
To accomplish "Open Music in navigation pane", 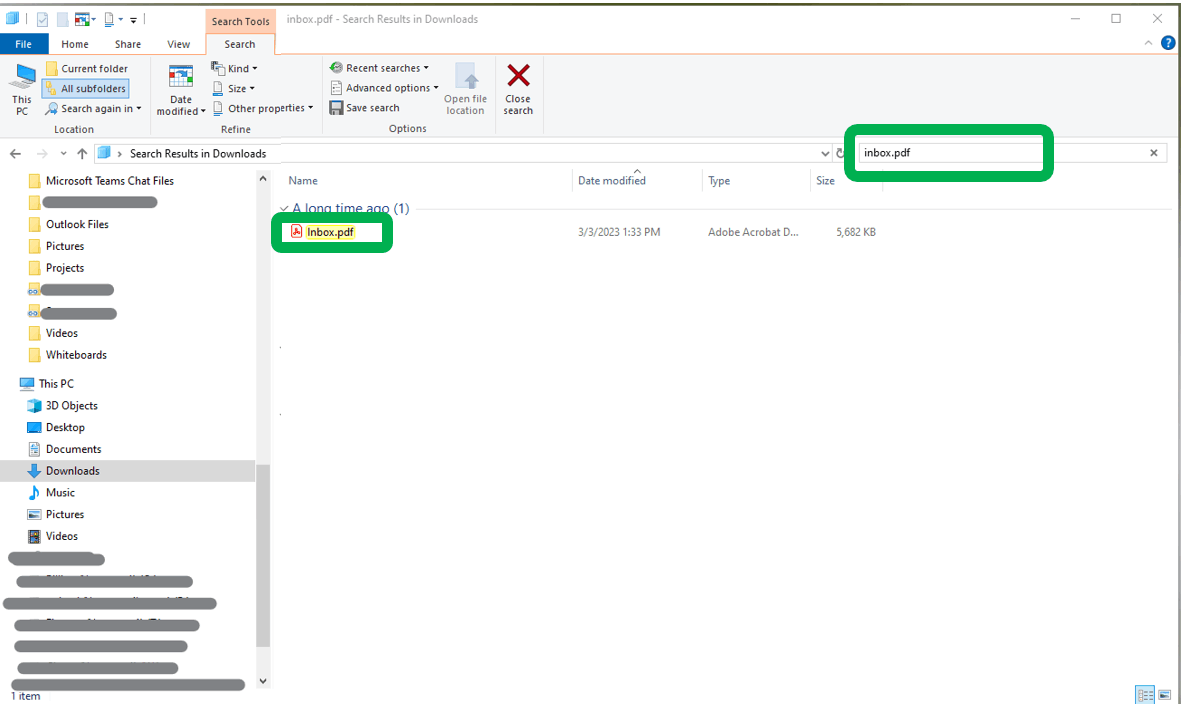I will [x=61, y=493].
